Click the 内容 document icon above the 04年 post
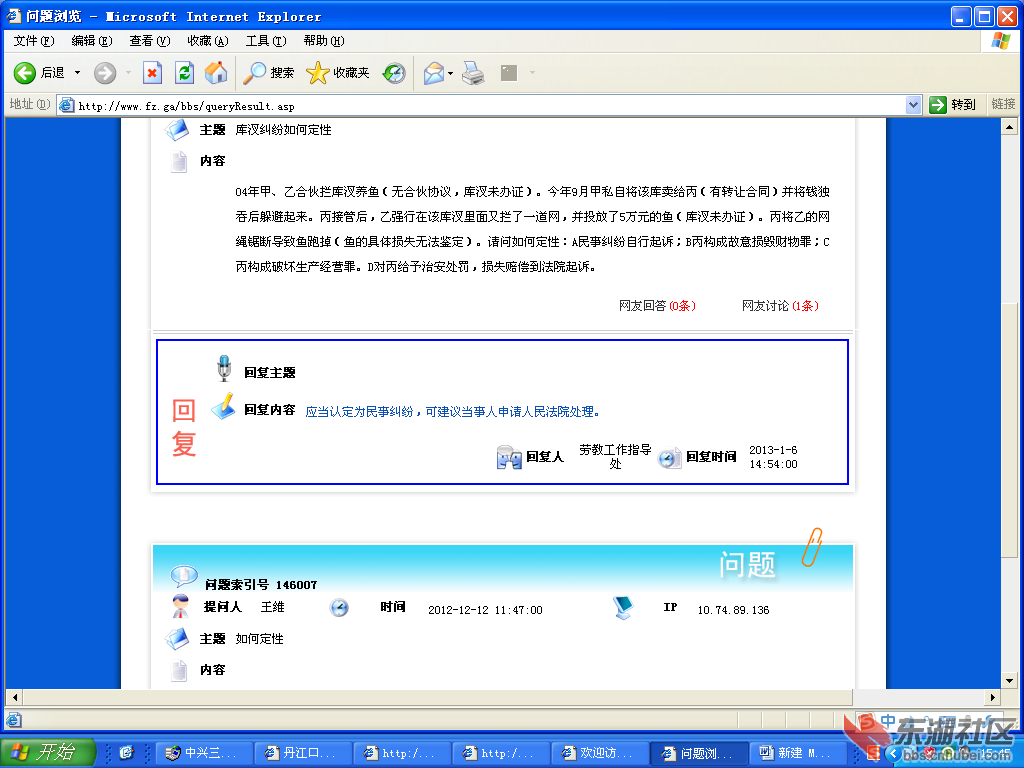 click(x=178, y=161)
